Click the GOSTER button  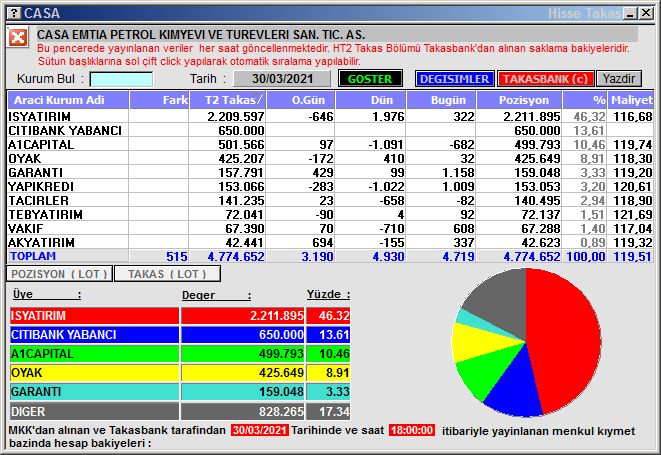[x=370, y=79]
